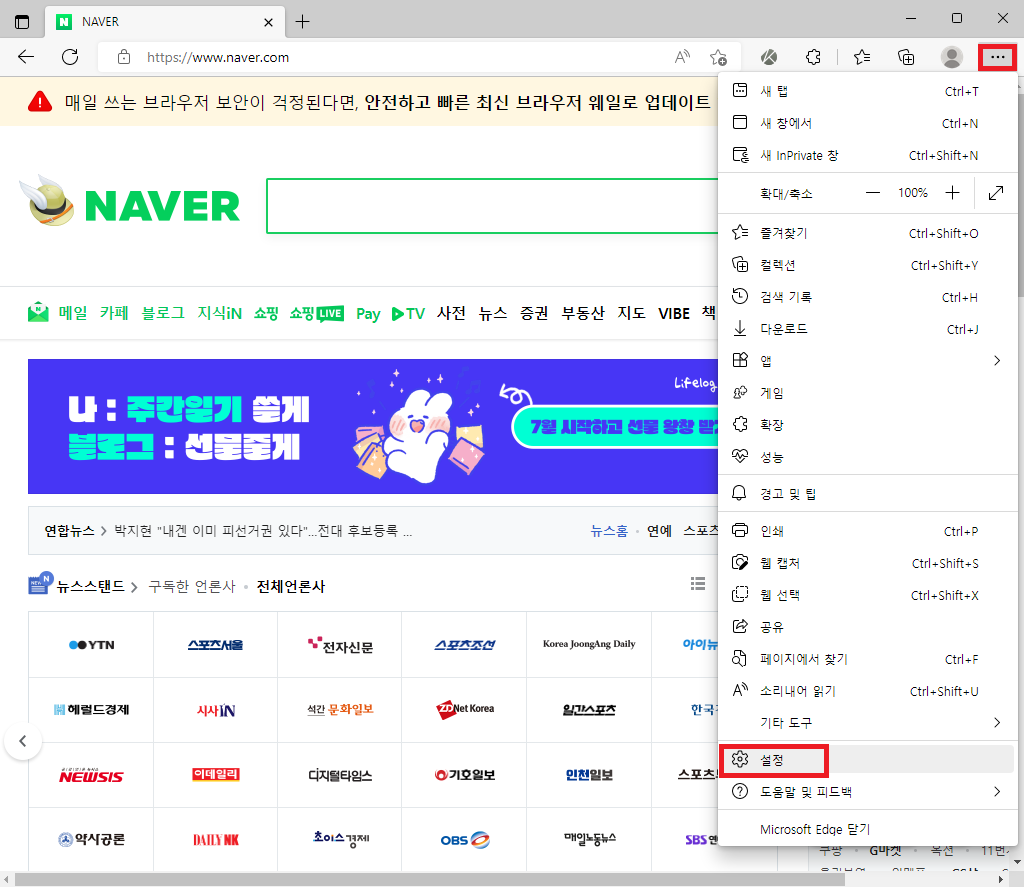1024x887 pixels.
Task: Select 전체언론사 tab
Action: point(291,586)
